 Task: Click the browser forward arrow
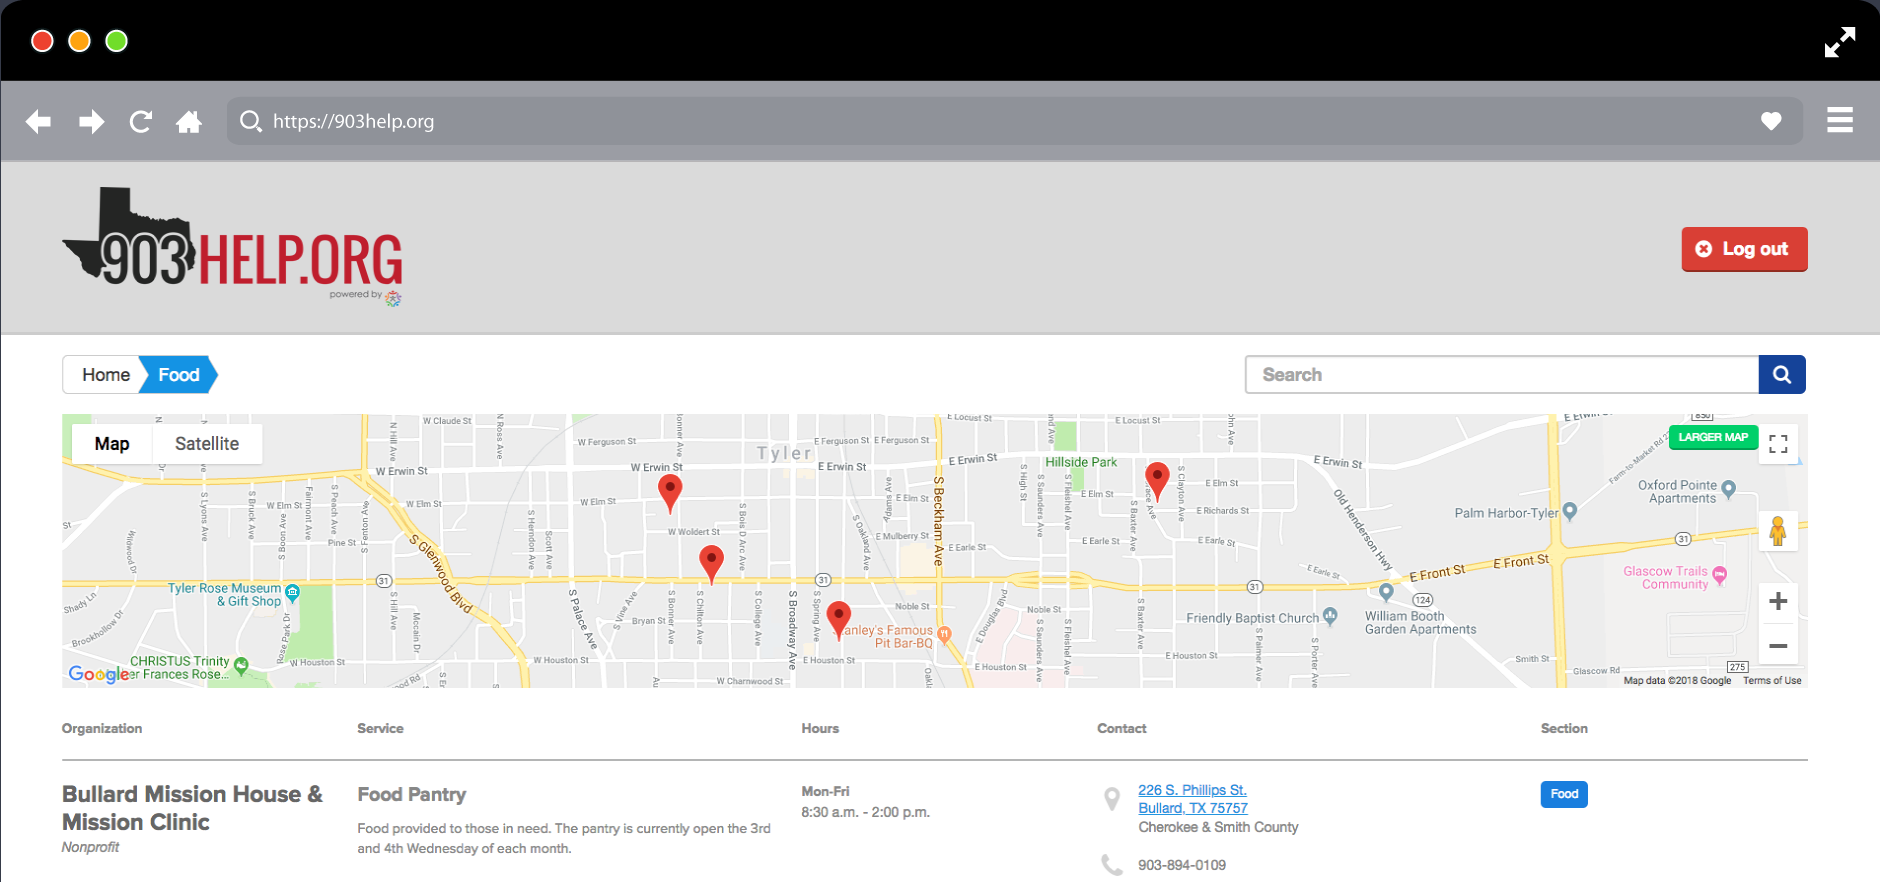(x=91, y=122)
